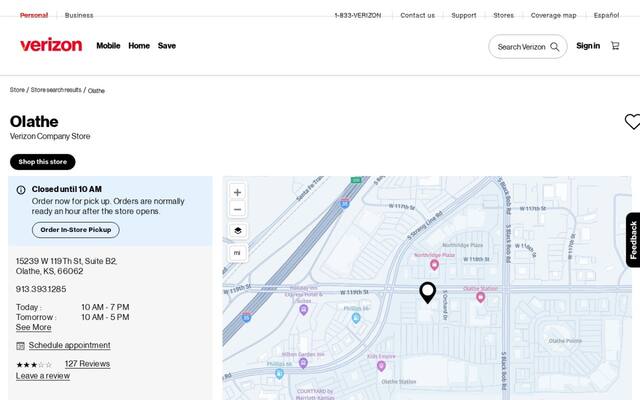This screenshot has height=400, width=640.
Task: Open Contact us link
Action: pyautogui.click(x=418, y=16)
